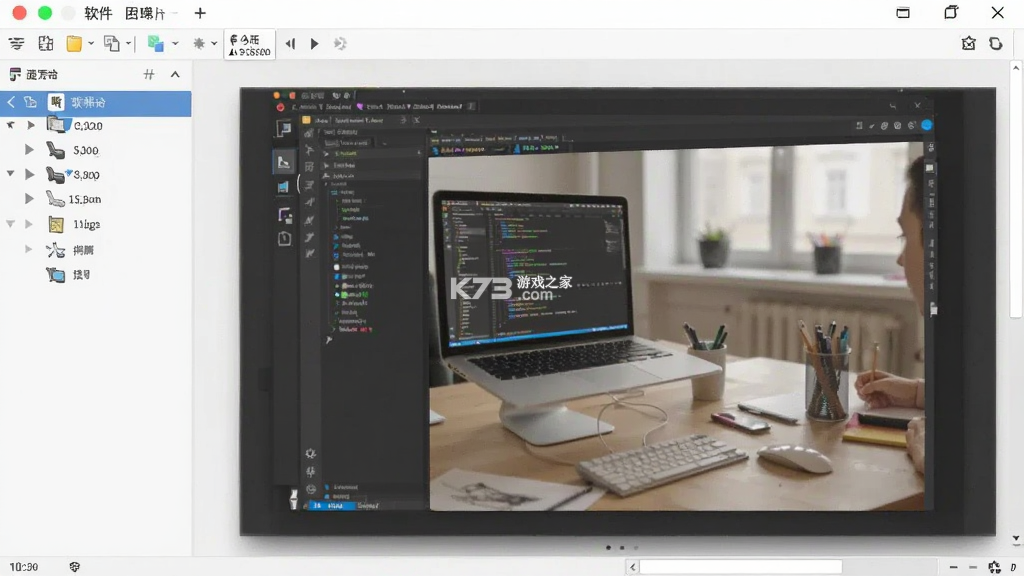Expand the C,000 tree row
The width and height of the screenshot is (1024, 576).
(x=31, y=125)
